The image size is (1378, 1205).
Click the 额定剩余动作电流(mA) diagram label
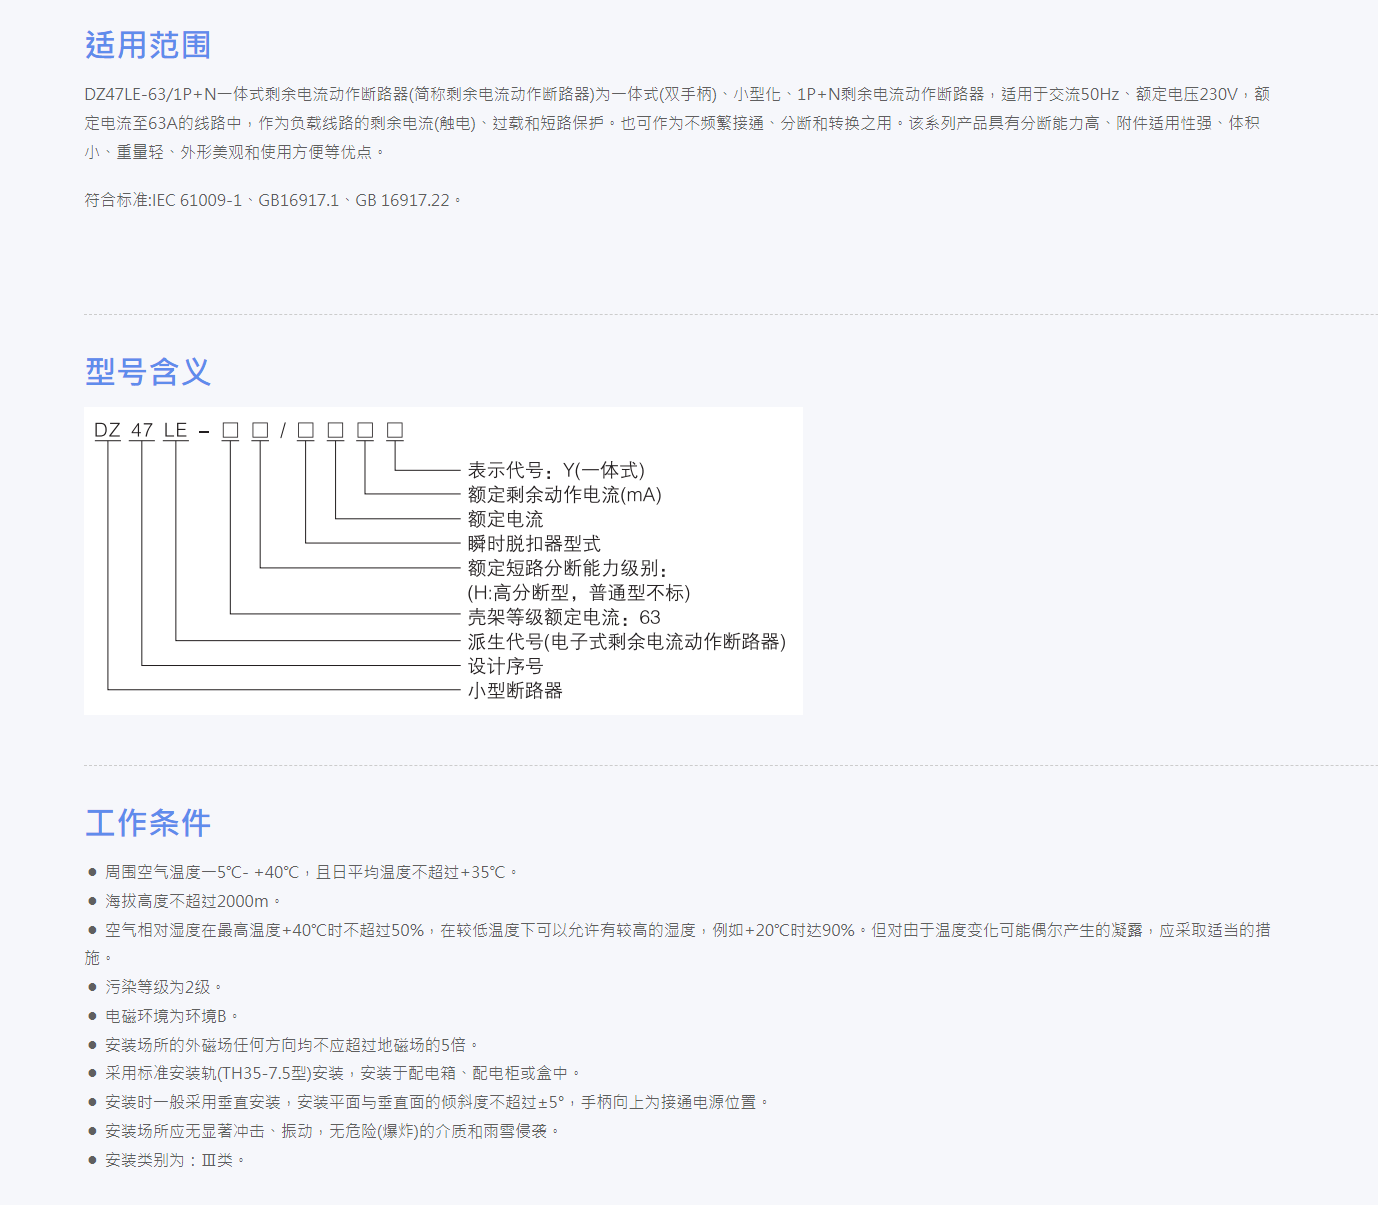pyautogui.click(x=564, y=495)
